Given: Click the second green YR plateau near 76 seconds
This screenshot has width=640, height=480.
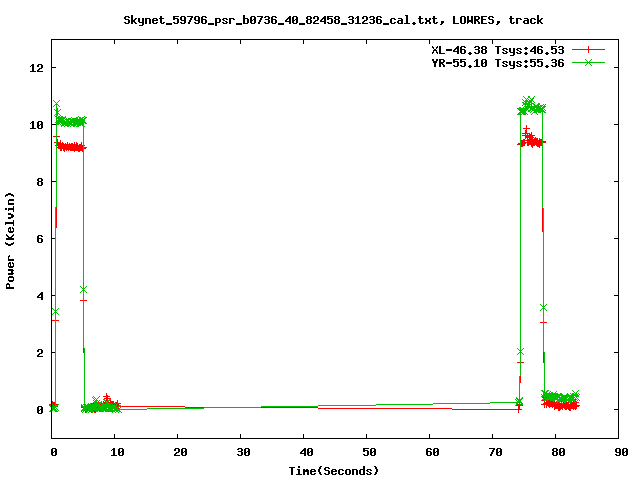Looking at the screenshot, I should 531,107.
